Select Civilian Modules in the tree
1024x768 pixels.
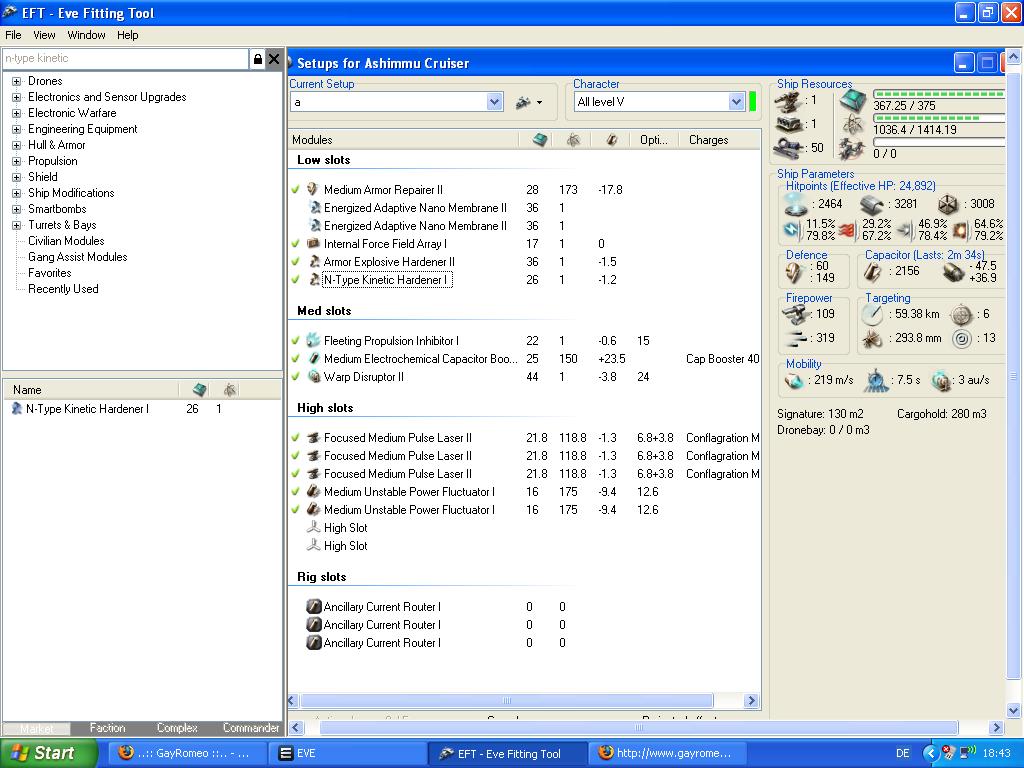pos(66,241)
